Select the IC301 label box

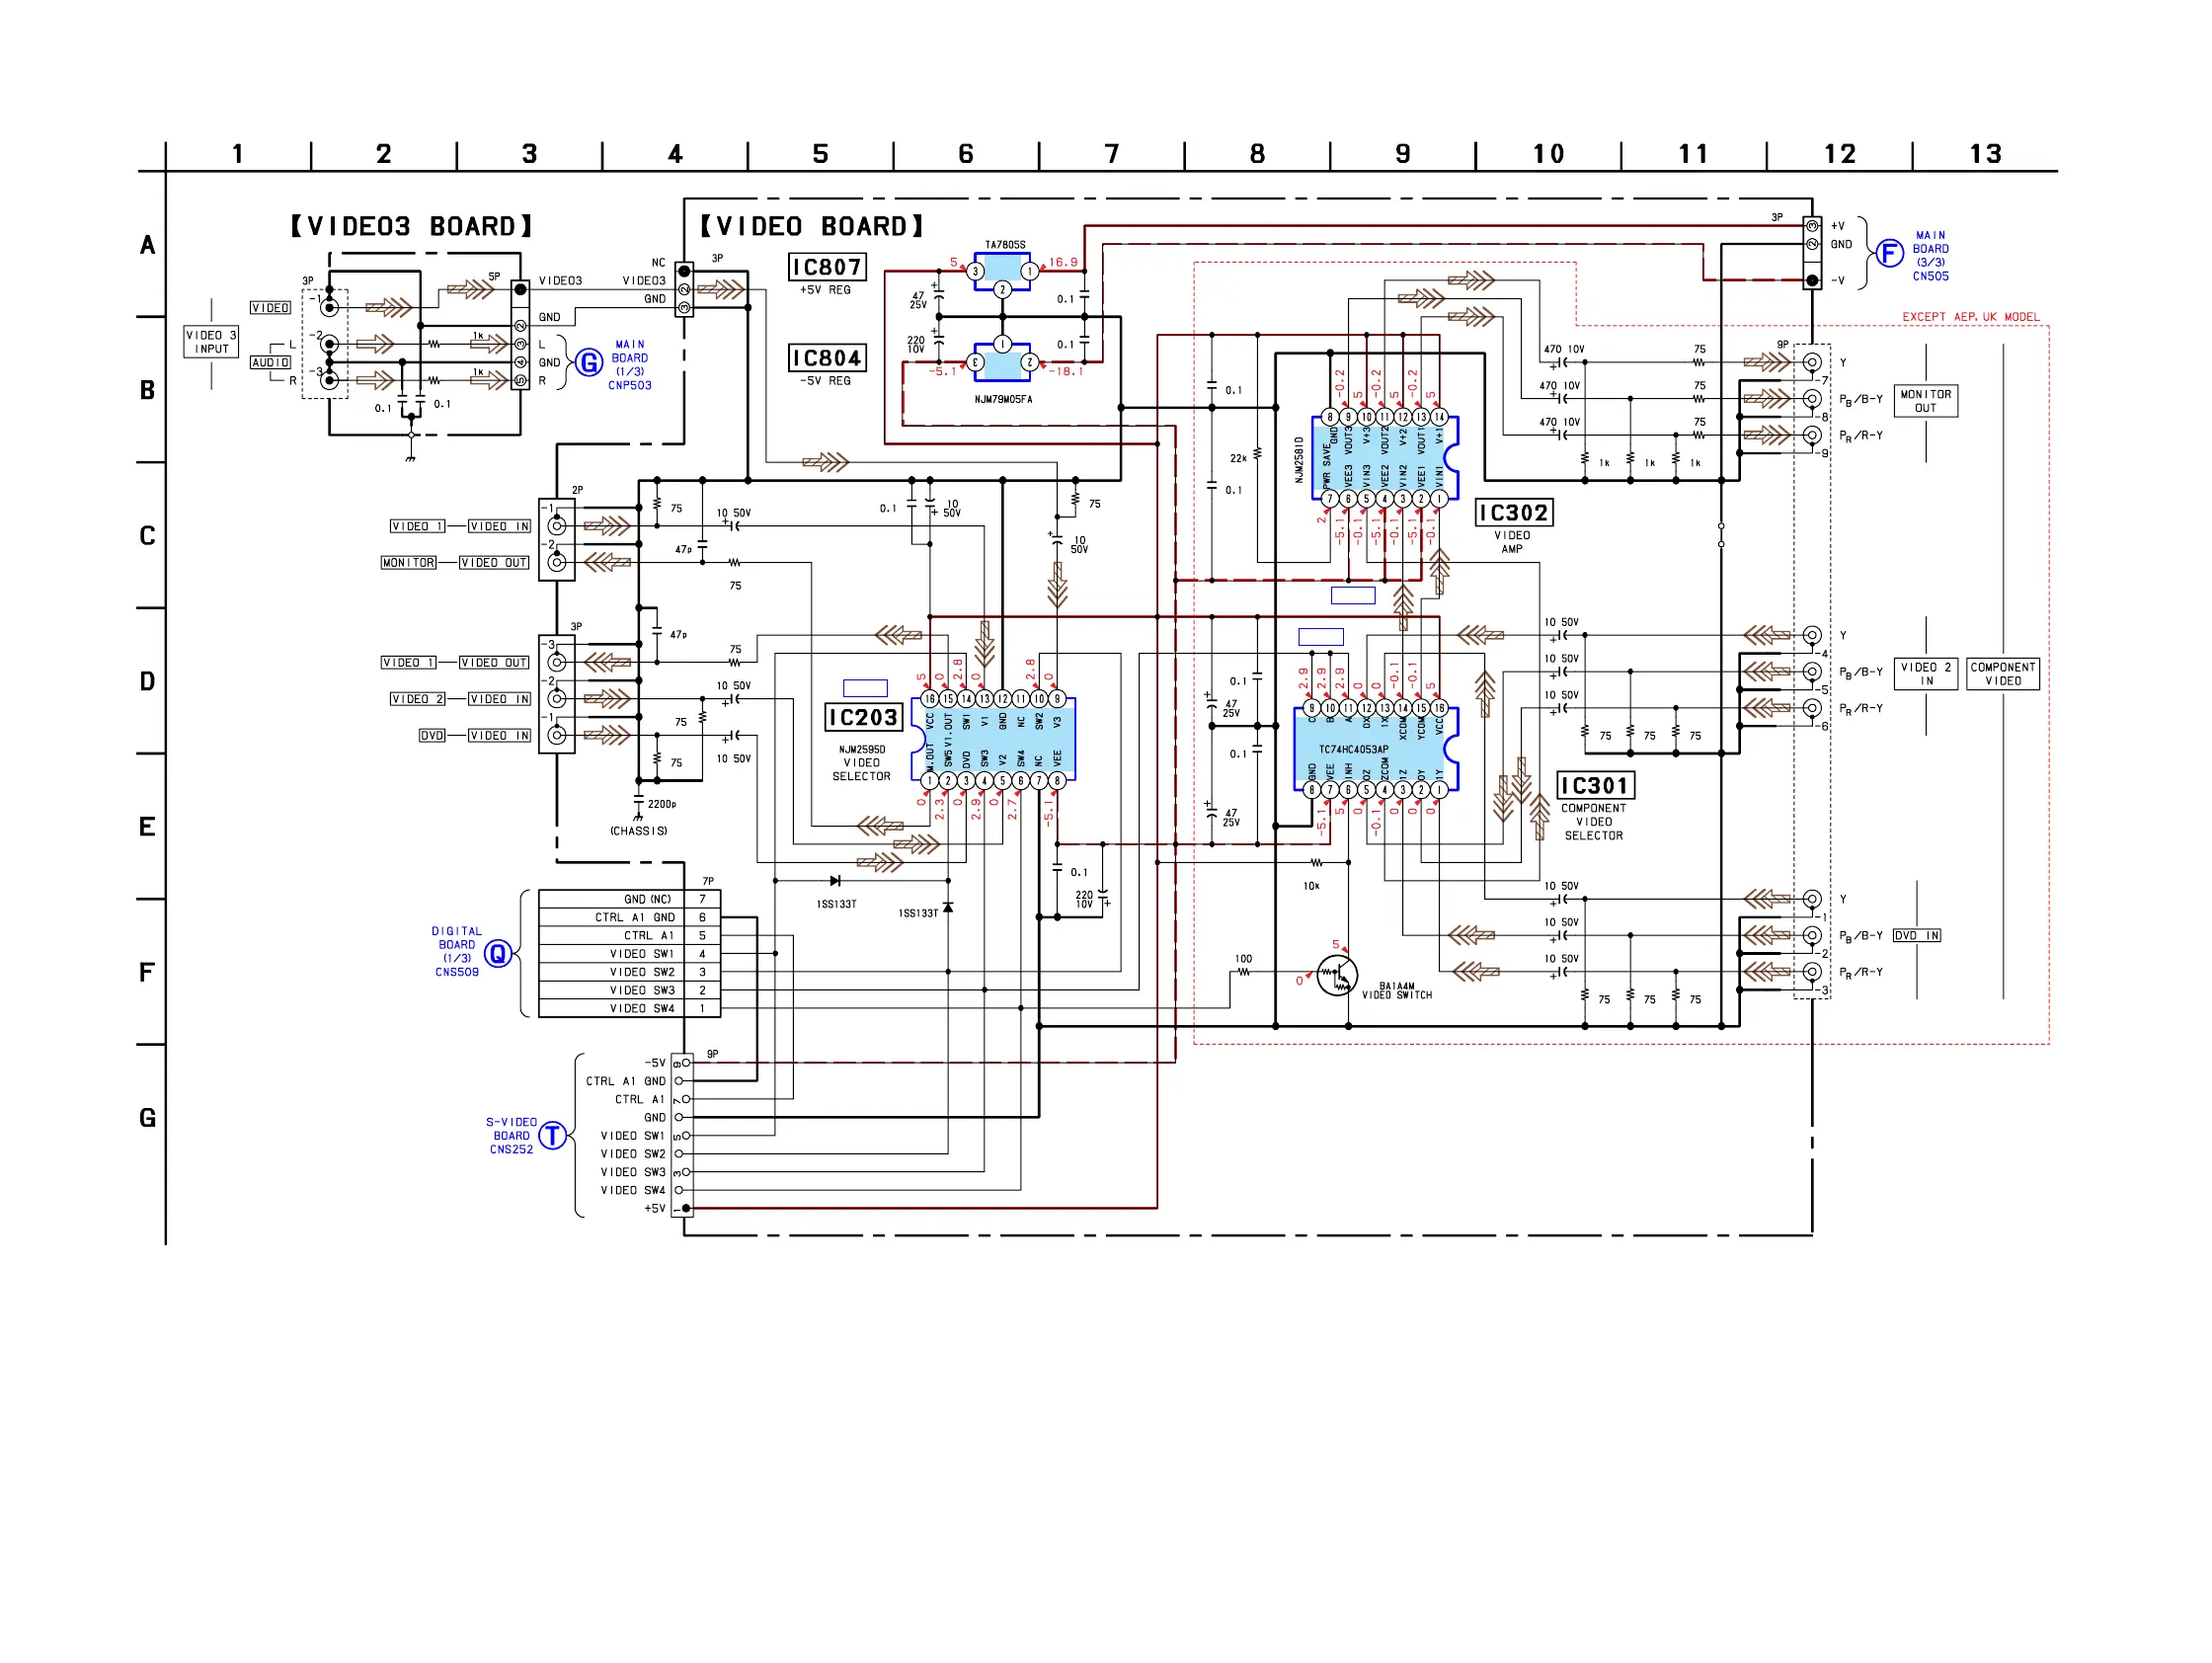[1594, 785]
